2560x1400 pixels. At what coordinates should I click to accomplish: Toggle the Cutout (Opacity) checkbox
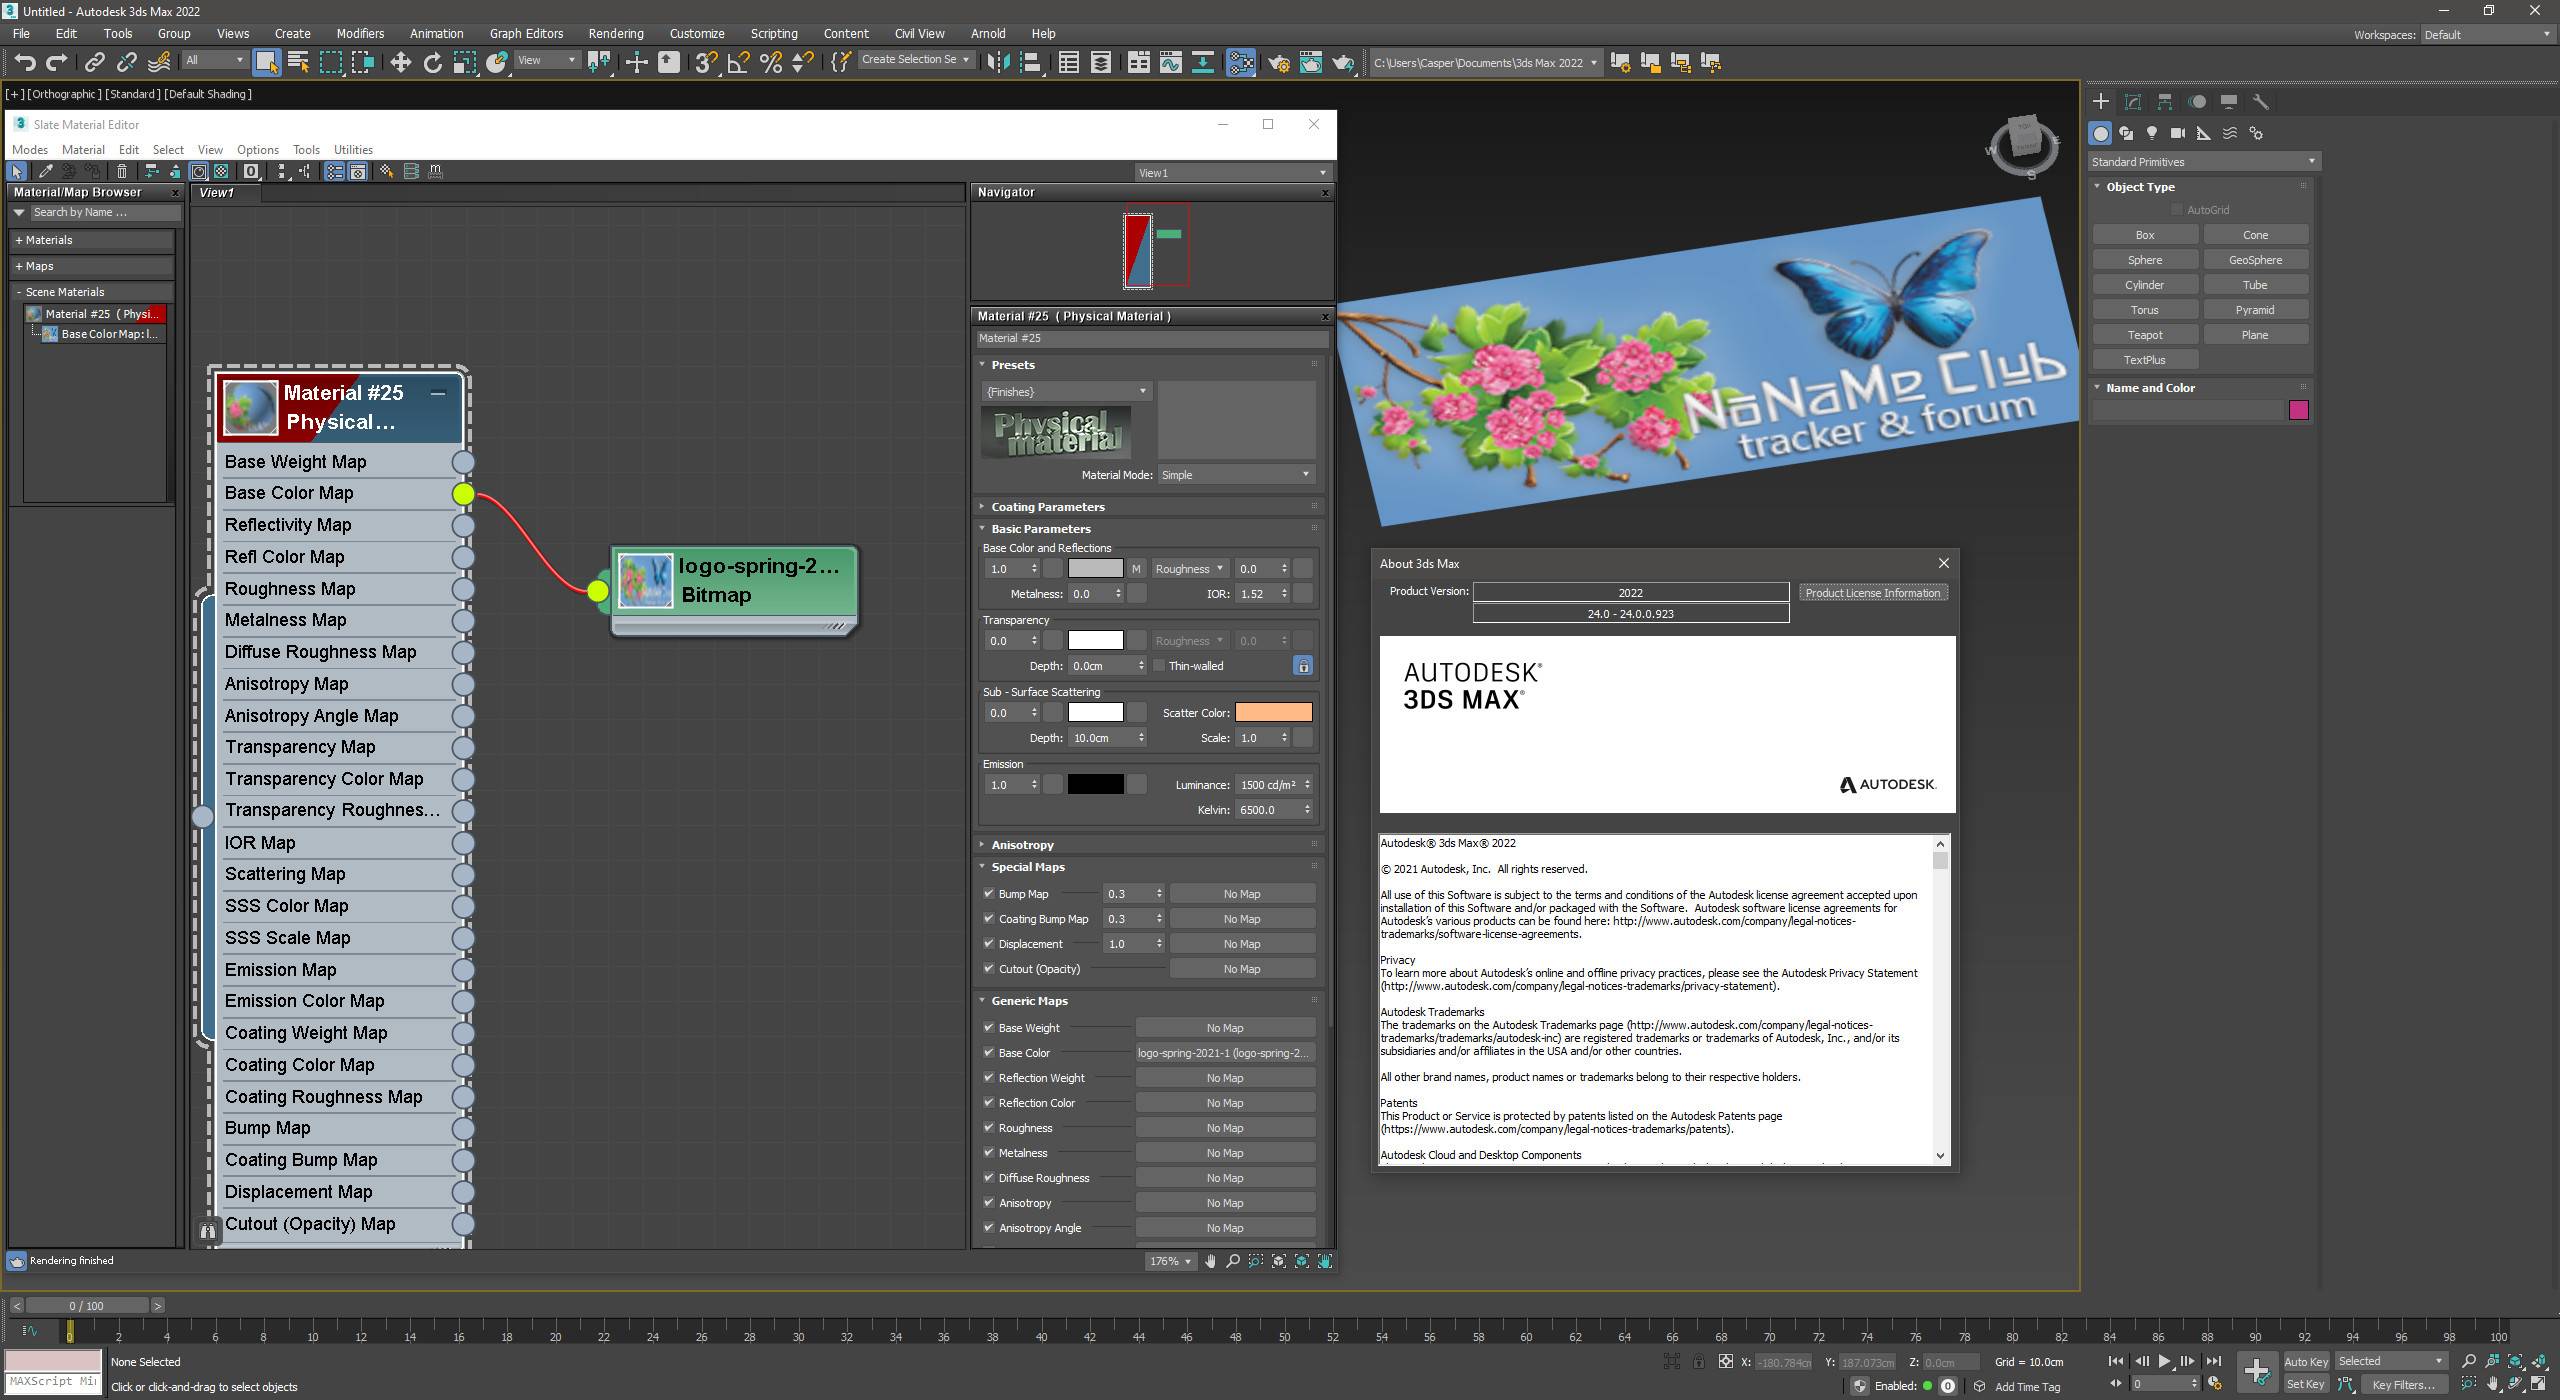(989, 968)
